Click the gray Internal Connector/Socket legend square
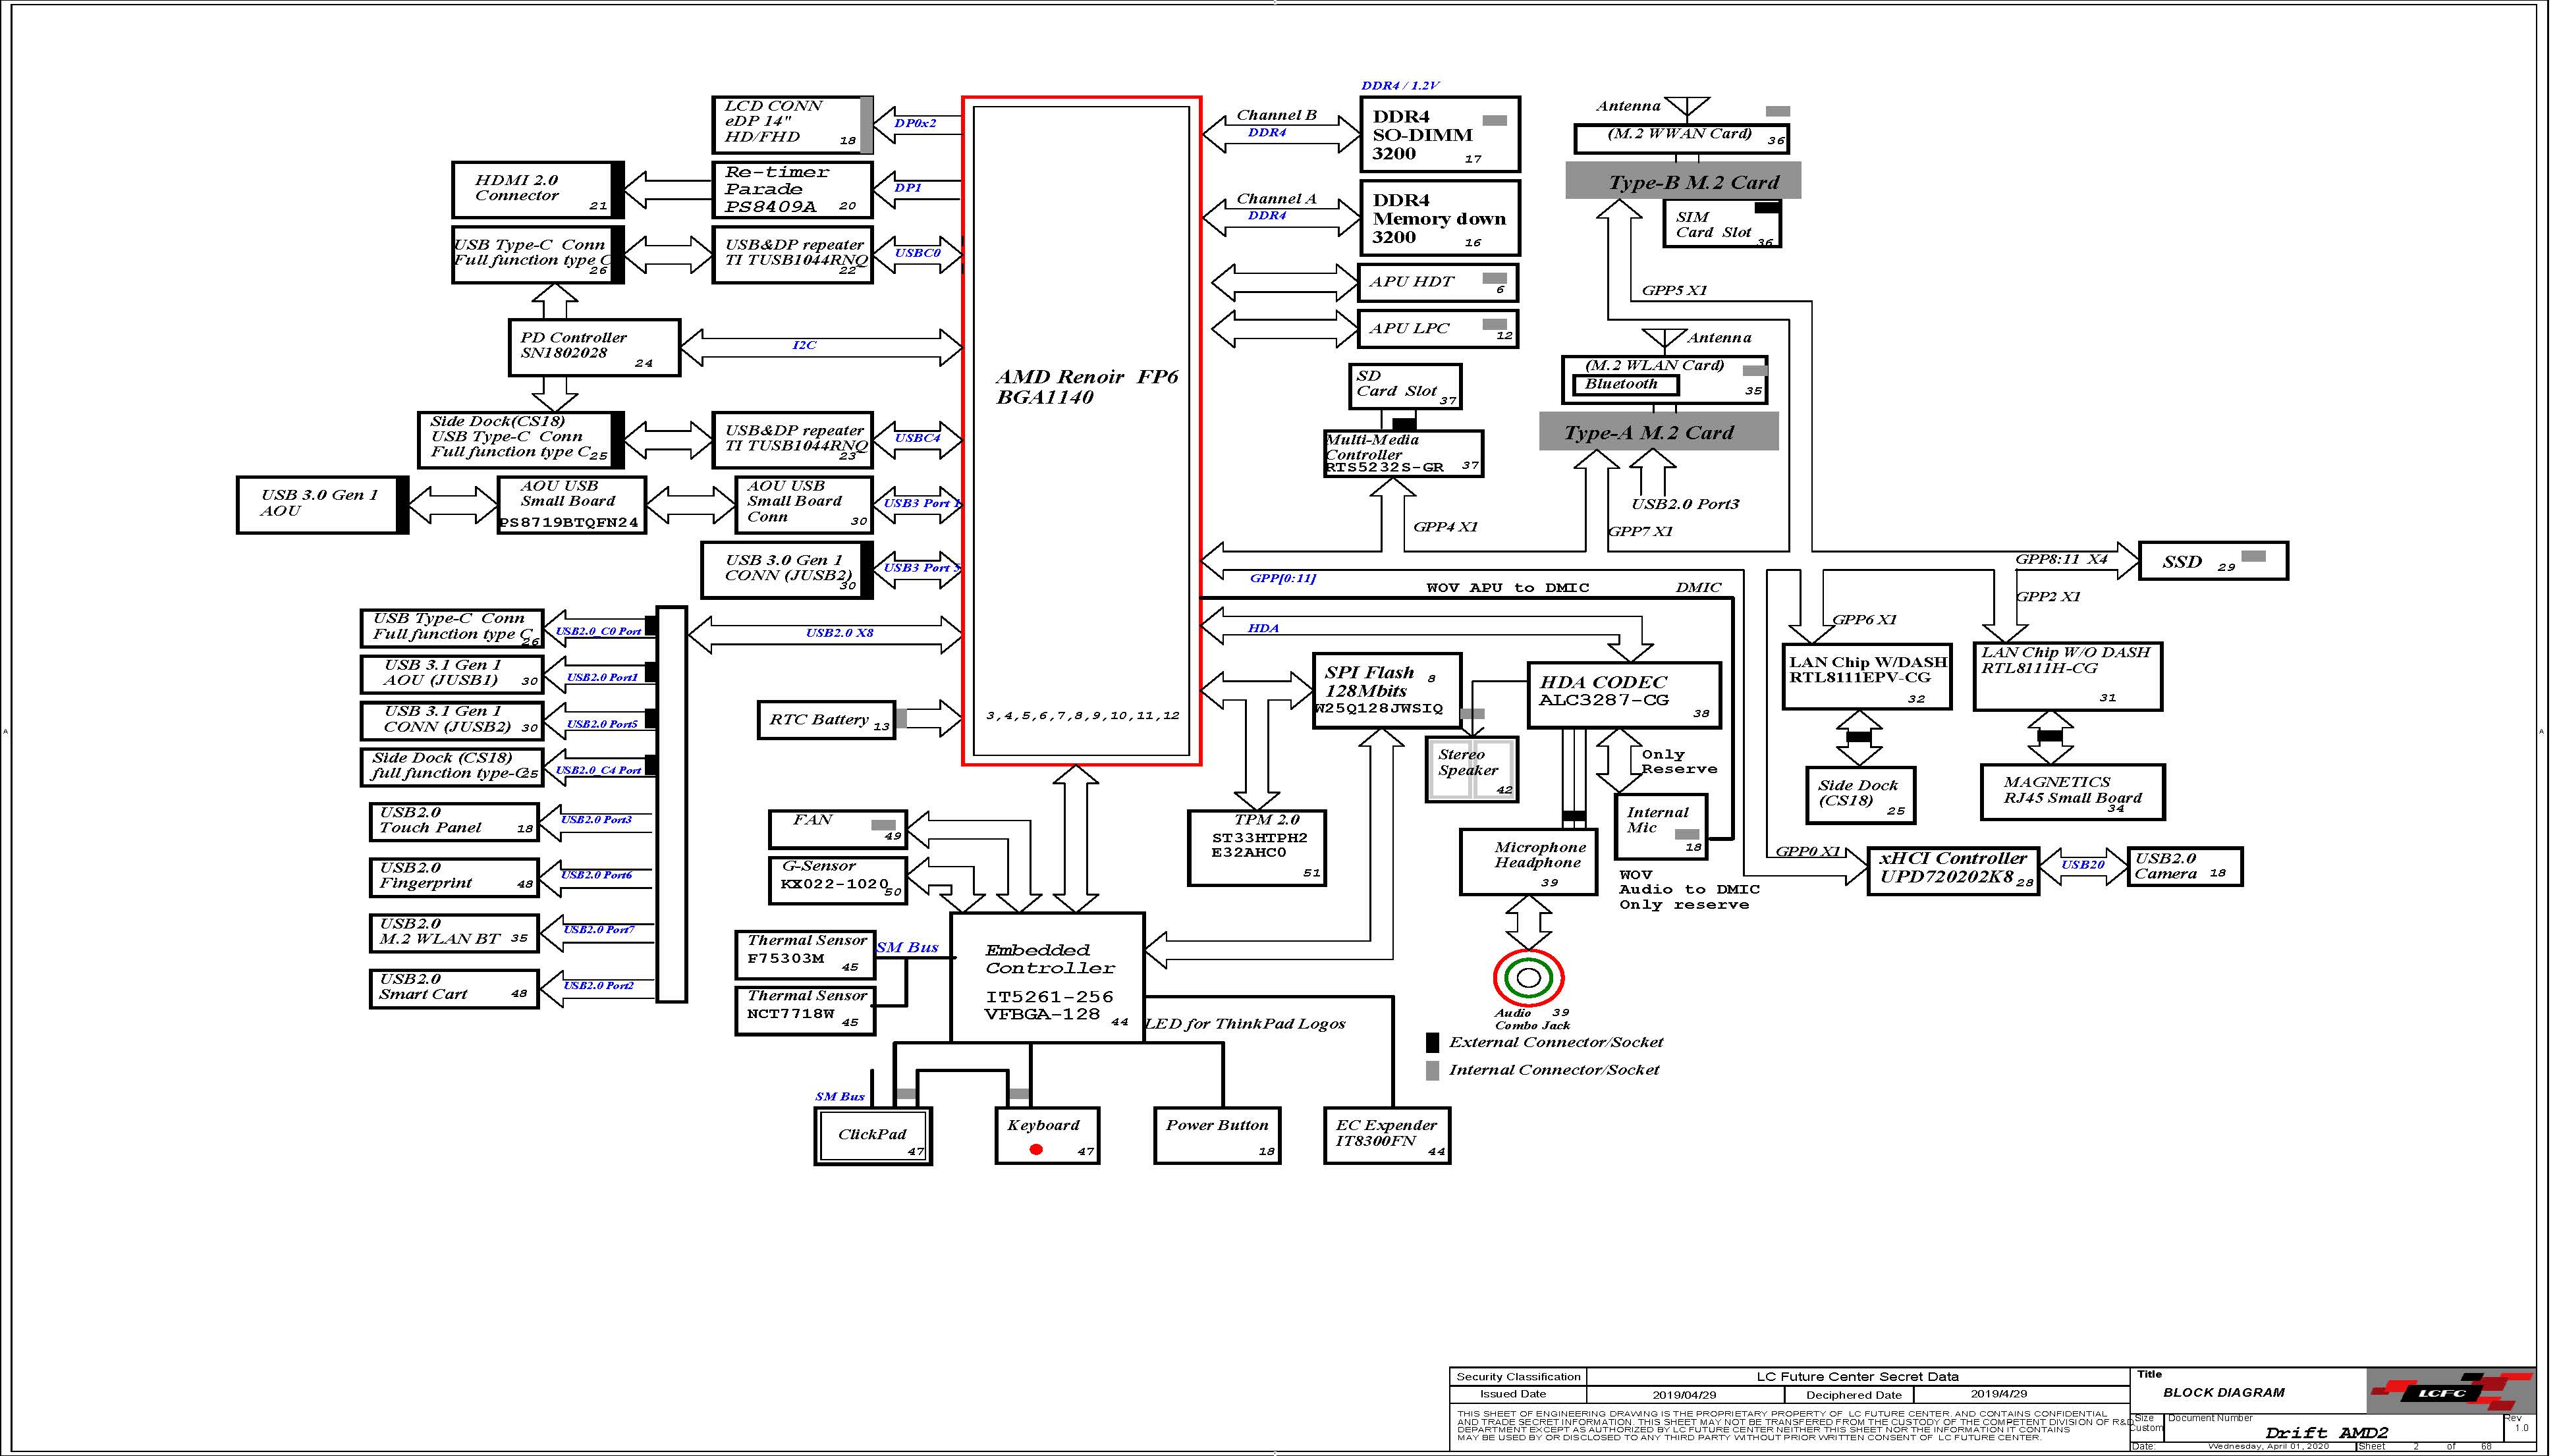Image resolution: width=2559 pixels, height=1456 pixels. (x=1432, y=1070)
